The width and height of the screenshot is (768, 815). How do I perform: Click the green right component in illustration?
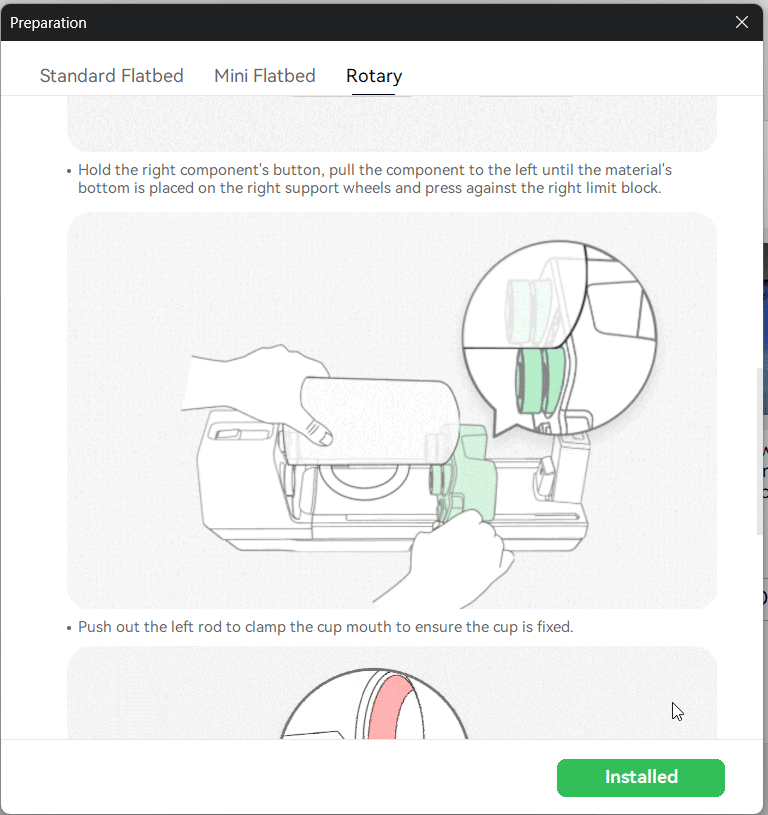464,473
